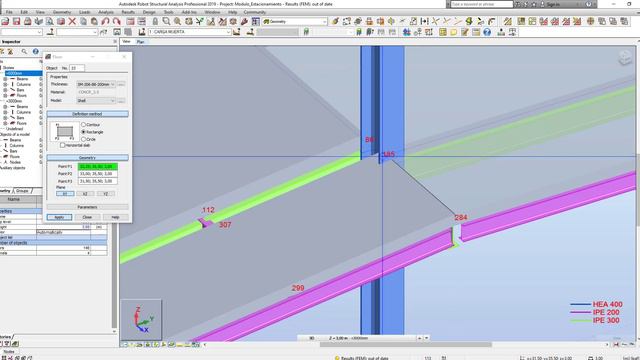
Task: Click the Copy icon in main toolbar
Action: 83,21
